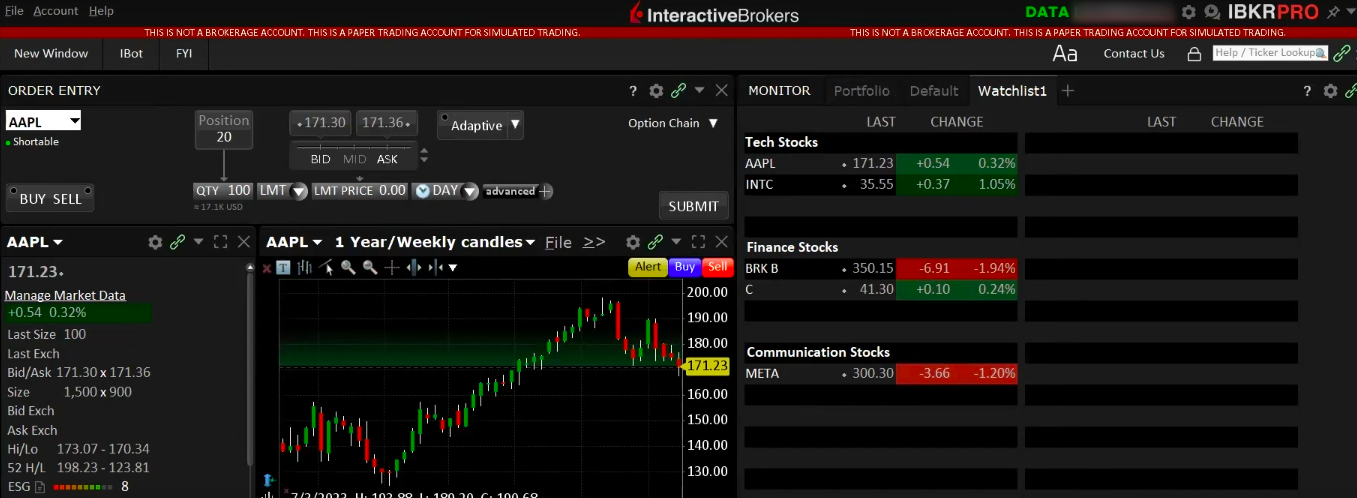Maximize the AAPL quote details panel

(x=220, y=242)
